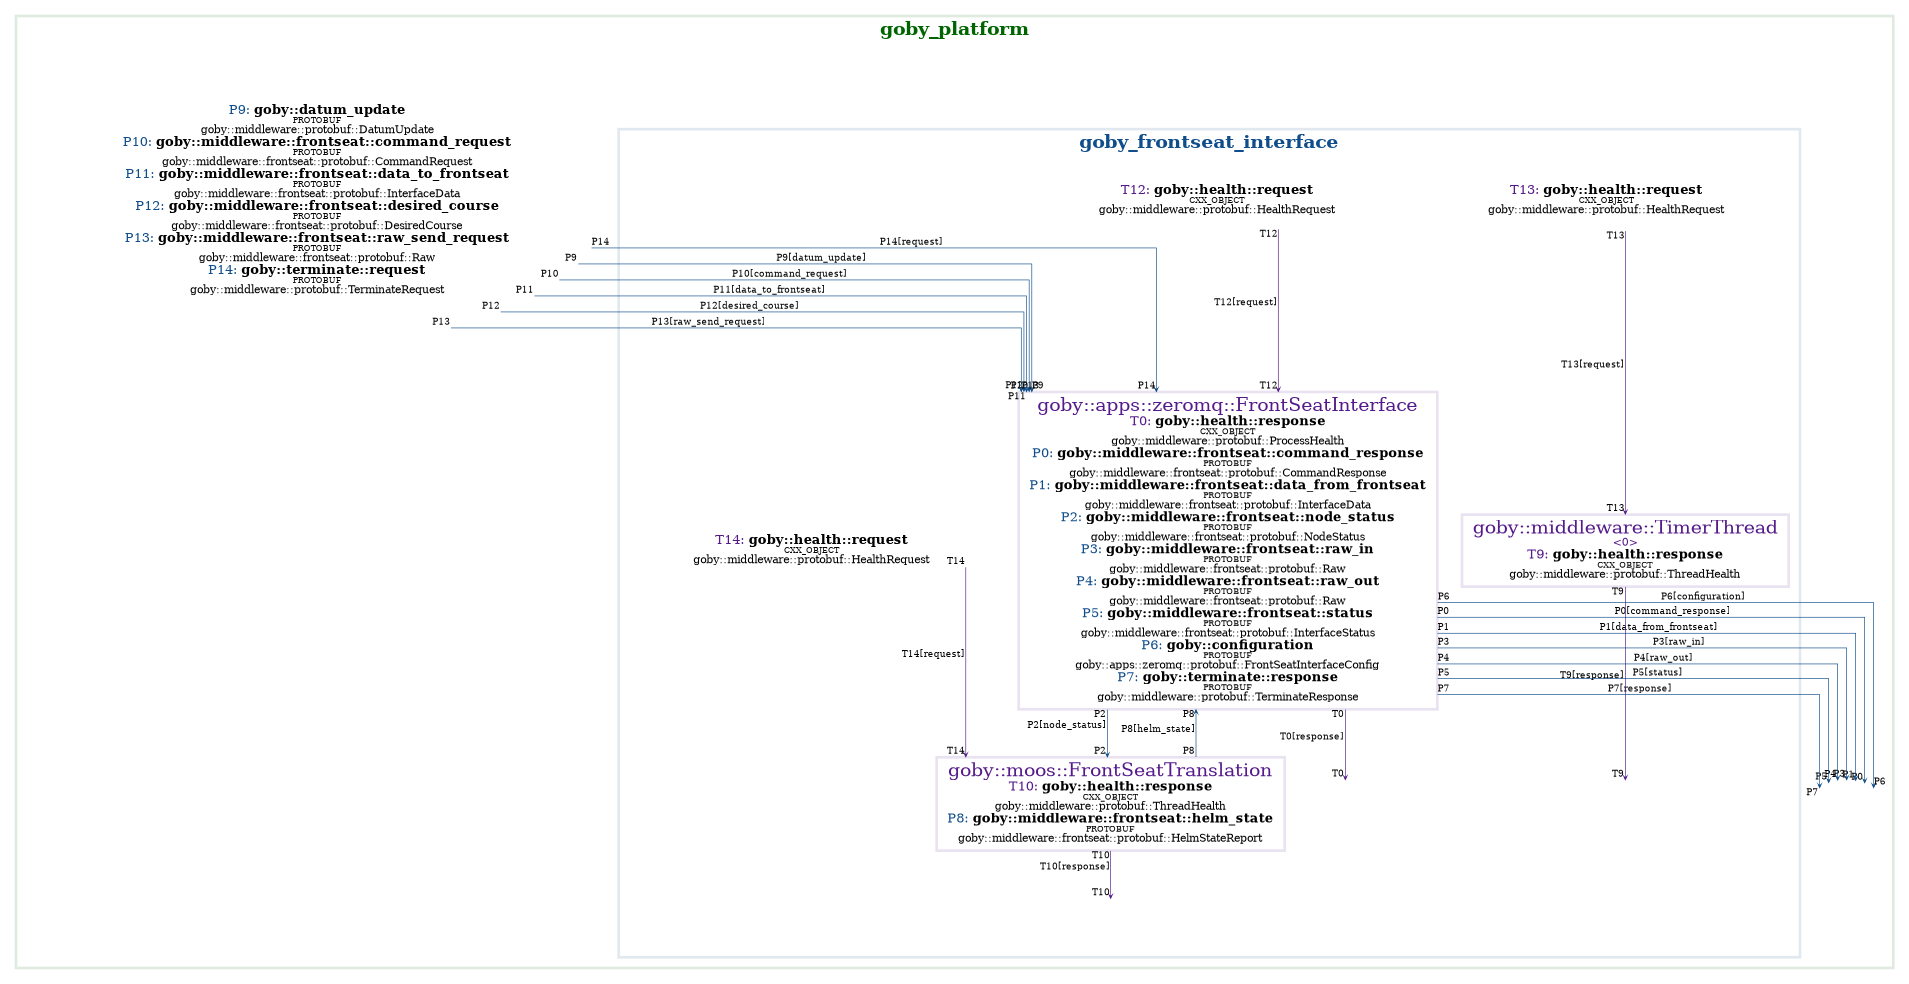Viewport: 1909px width, 984px height.
Task: Select the P2[node_status] edge label
Action: click(1066, 725)
